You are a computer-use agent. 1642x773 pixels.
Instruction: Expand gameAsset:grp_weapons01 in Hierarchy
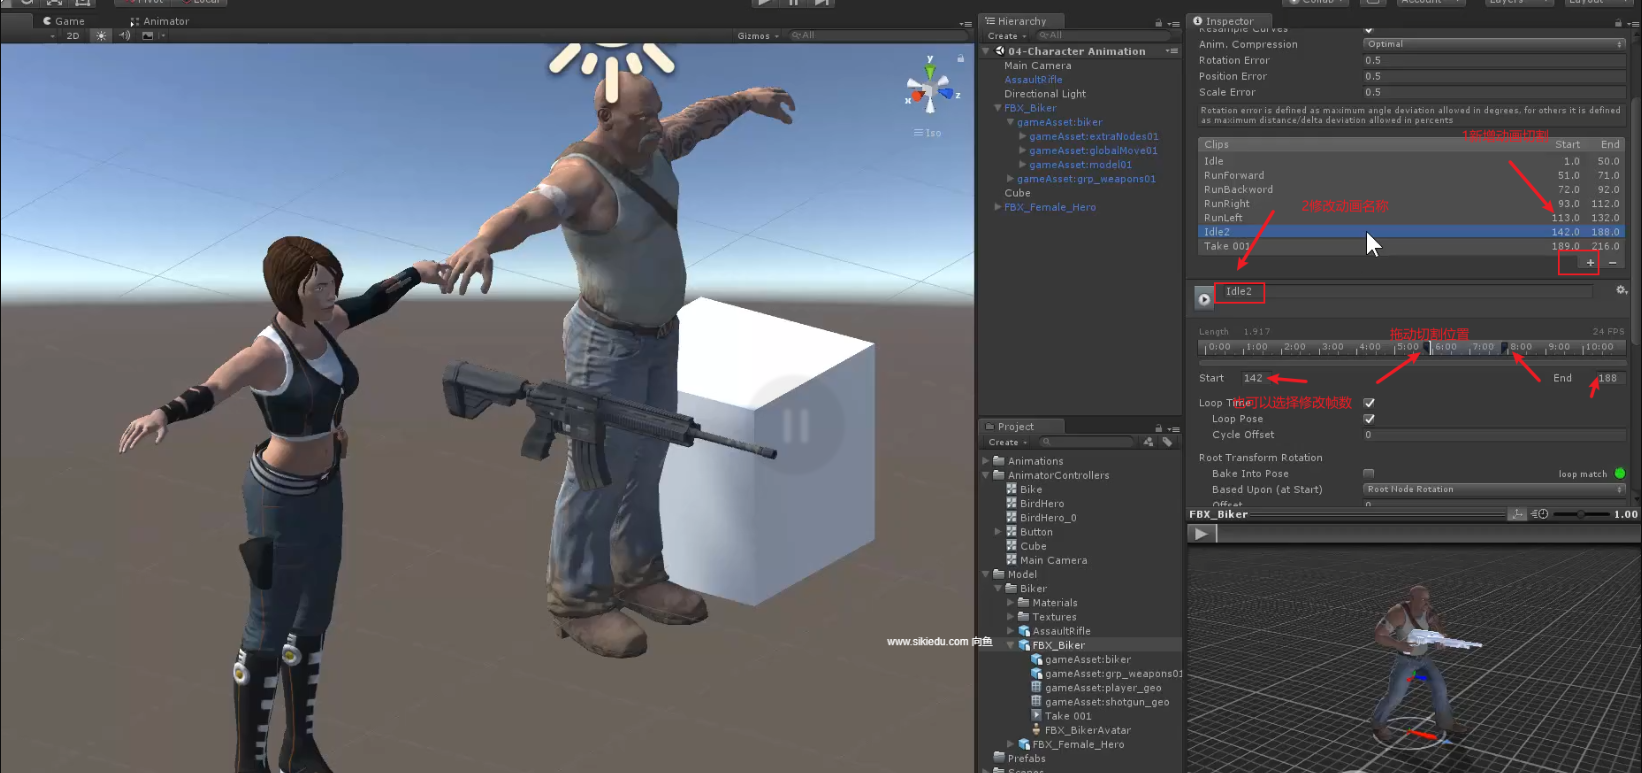tap(1010, 179)
